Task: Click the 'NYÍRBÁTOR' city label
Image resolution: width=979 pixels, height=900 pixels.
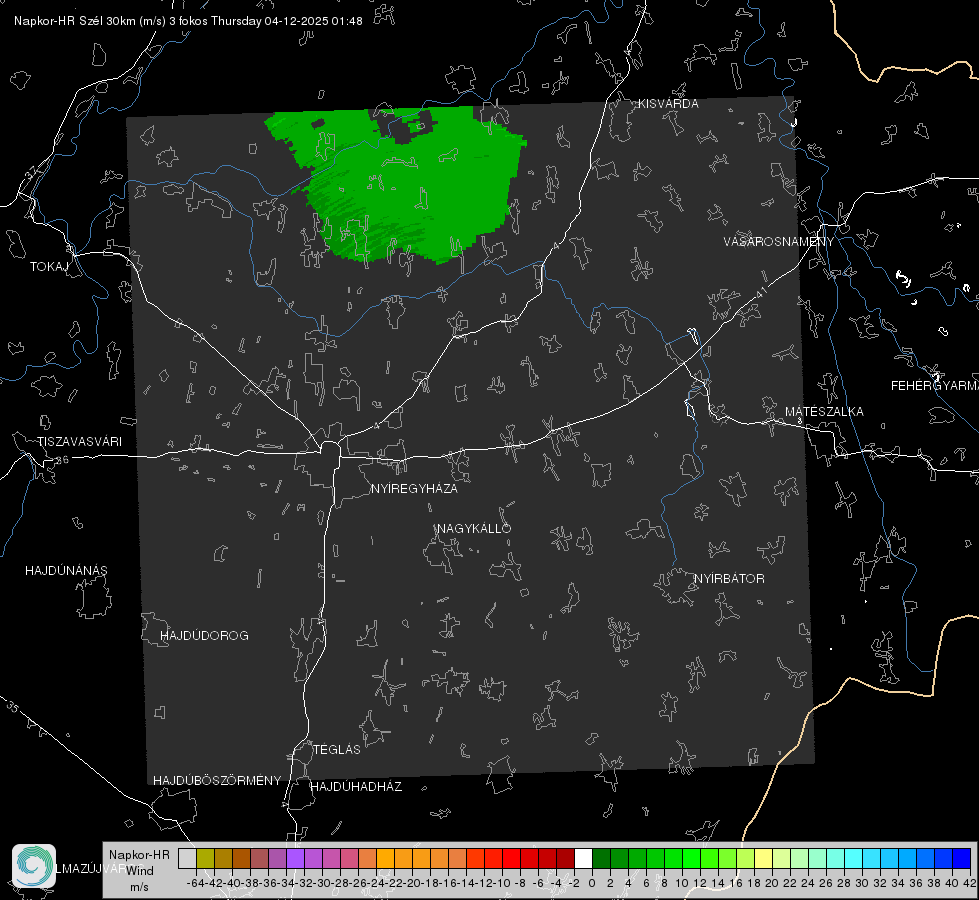Action: 729,578
